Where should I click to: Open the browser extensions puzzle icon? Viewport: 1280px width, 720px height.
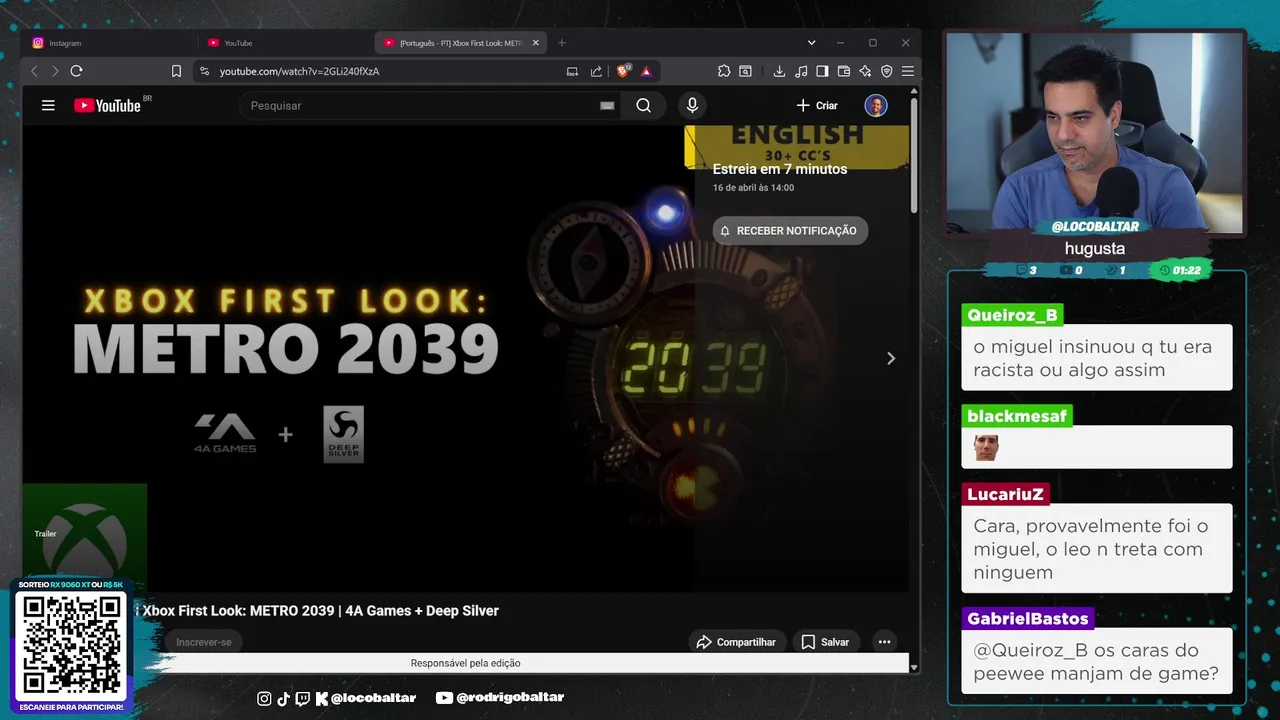pos(724,71)
